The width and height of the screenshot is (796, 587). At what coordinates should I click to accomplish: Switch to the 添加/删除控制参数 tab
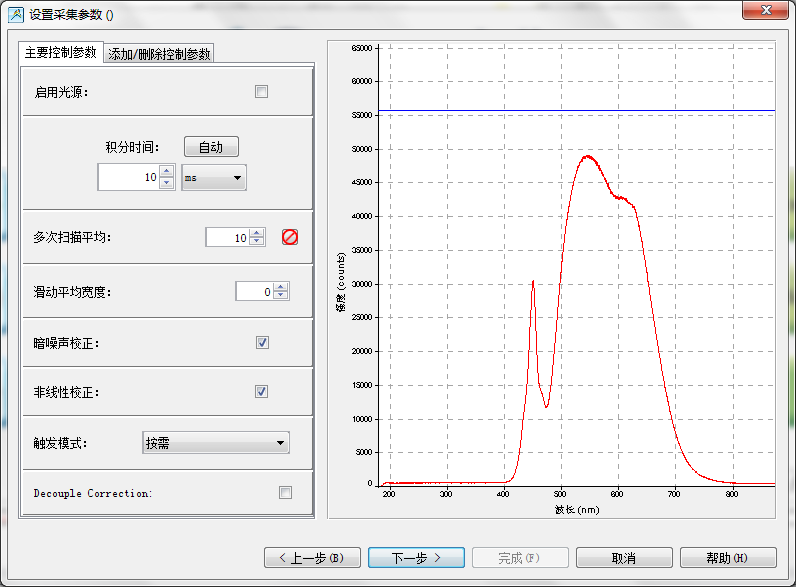pos(160,54)
